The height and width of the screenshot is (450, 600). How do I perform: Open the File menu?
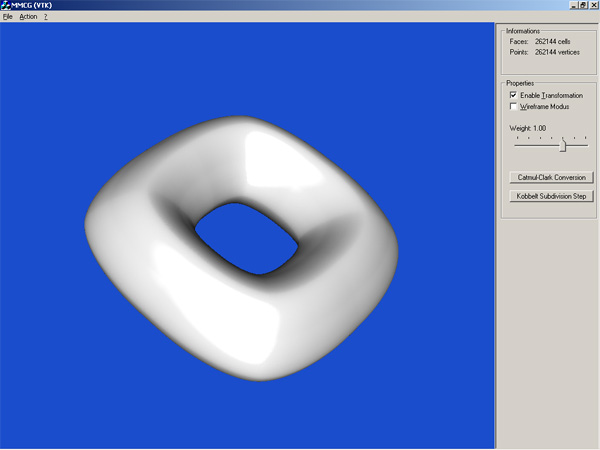click(8, 17)
